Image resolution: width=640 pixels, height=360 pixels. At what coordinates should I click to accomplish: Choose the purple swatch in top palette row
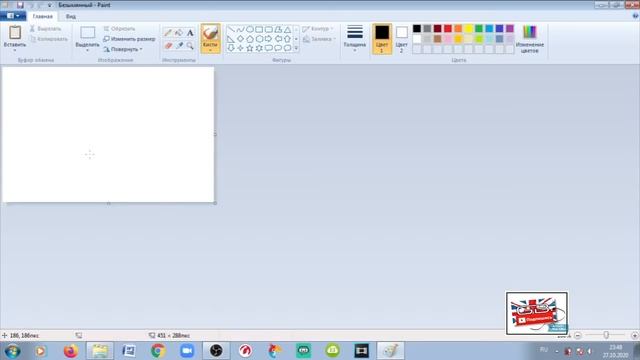tap(510, 28)
